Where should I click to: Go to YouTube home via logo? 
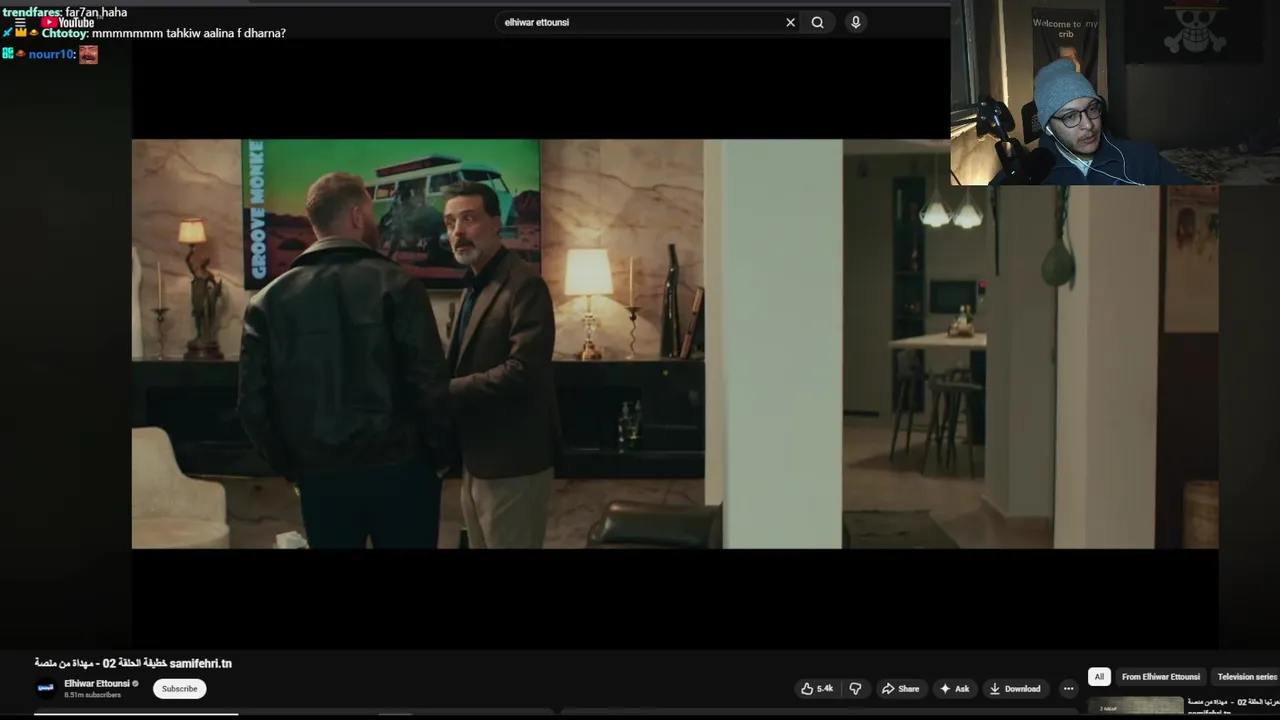coord(68,22)
